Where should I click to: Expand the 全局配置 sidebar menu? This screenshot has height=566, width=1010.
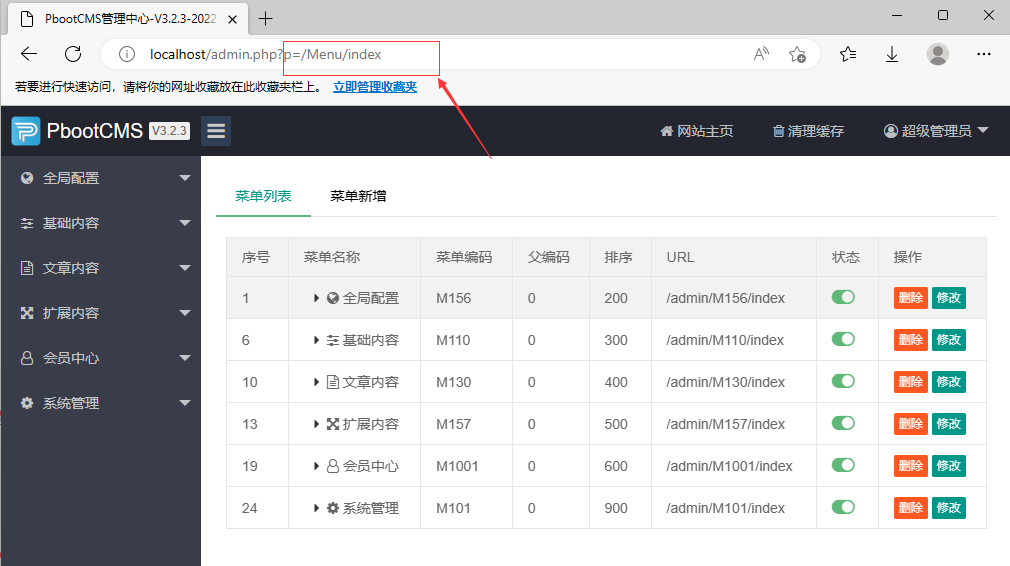[x=100, y=178]
